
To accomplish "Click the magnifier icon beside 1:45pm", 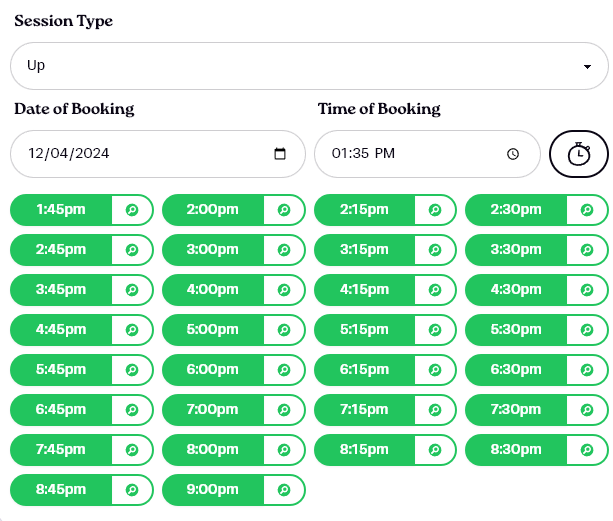I will click(132, 210).
